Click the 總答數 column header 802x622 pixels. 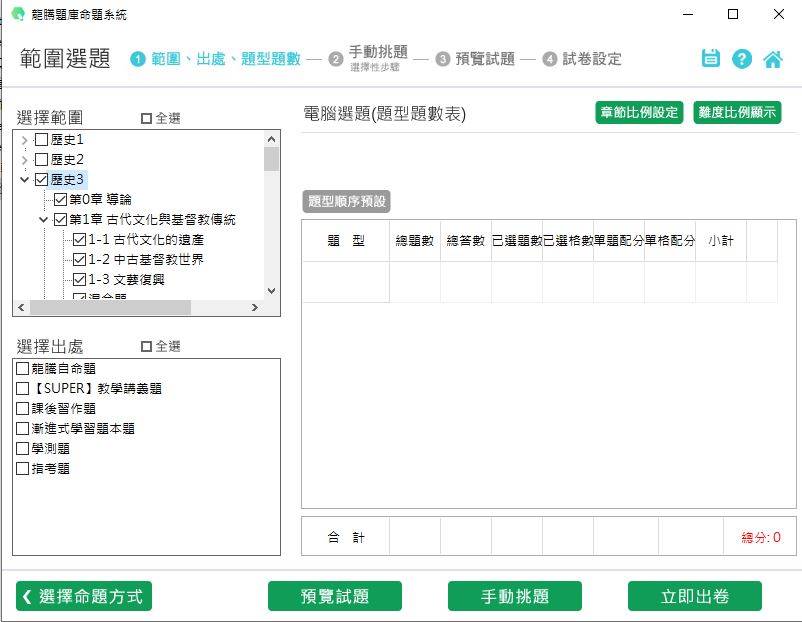pos(465,241)
